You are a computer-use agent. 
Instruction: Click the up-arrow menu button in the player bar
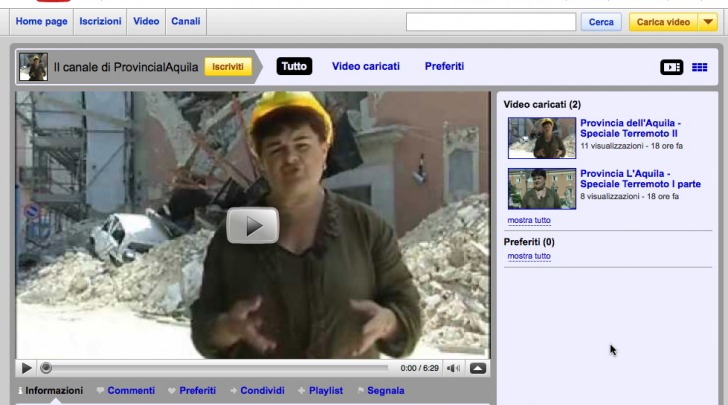tap(478, 368)
